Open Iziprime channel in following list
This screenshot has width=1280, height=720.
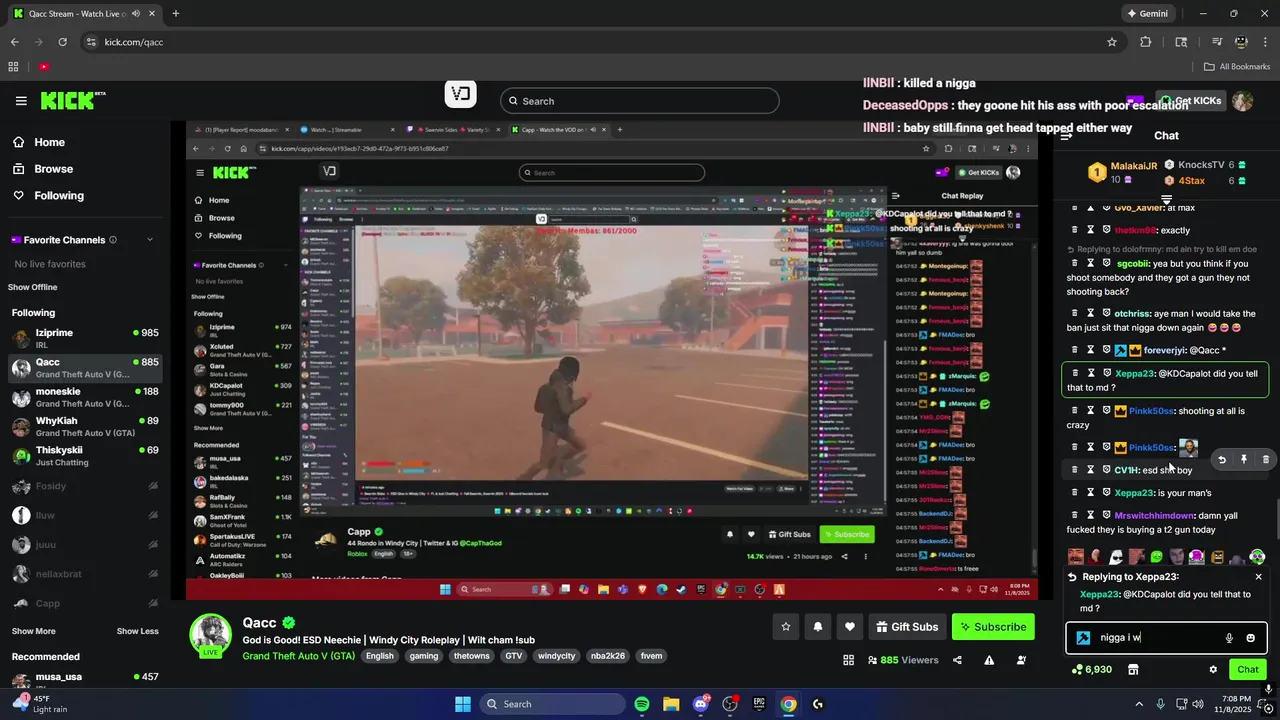(85, 337)
